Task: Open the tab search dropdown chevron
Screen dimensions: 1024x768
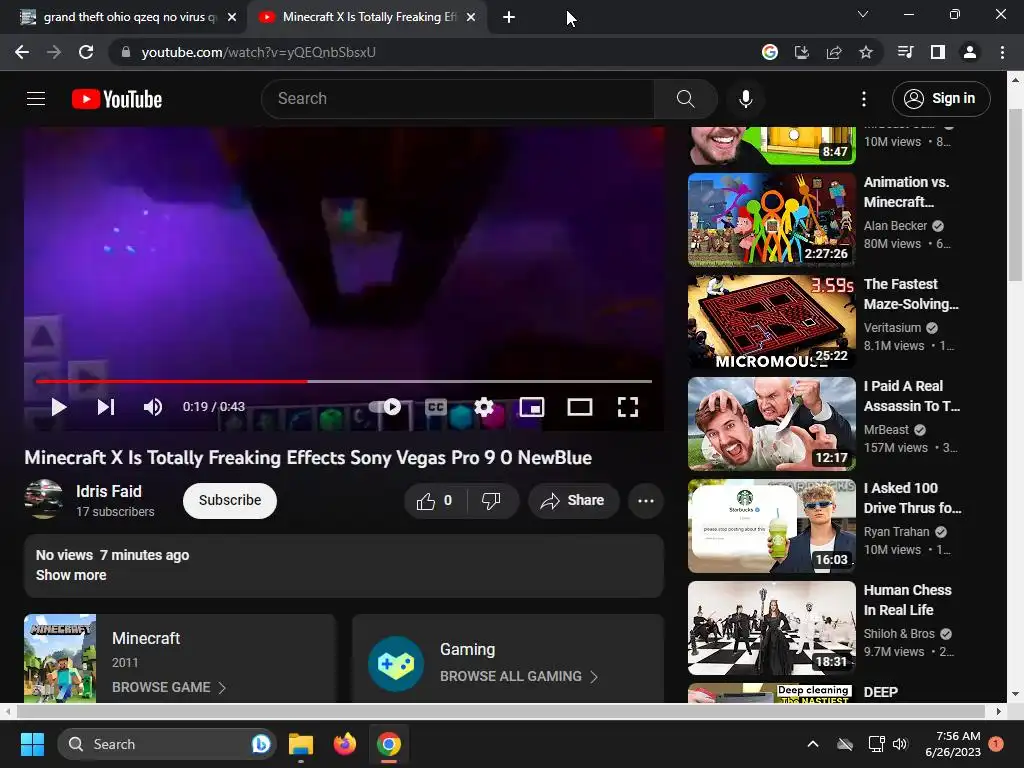Action: pyautogui.click(x=863, y=14)
